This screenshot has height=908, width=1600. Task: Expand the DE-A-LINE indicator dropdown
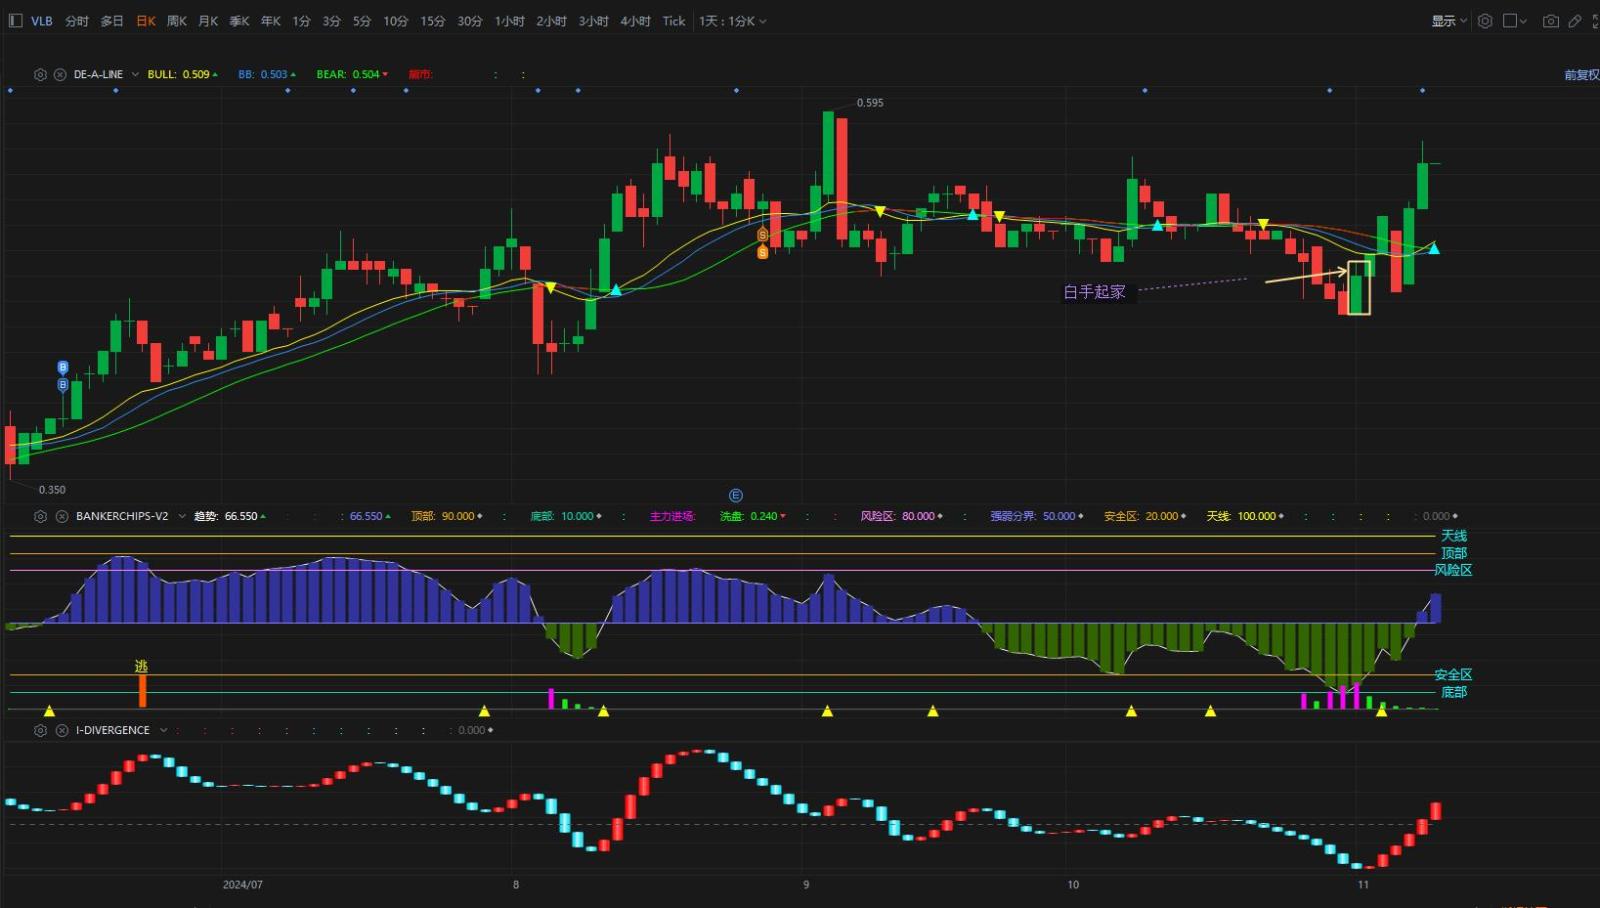135,74
